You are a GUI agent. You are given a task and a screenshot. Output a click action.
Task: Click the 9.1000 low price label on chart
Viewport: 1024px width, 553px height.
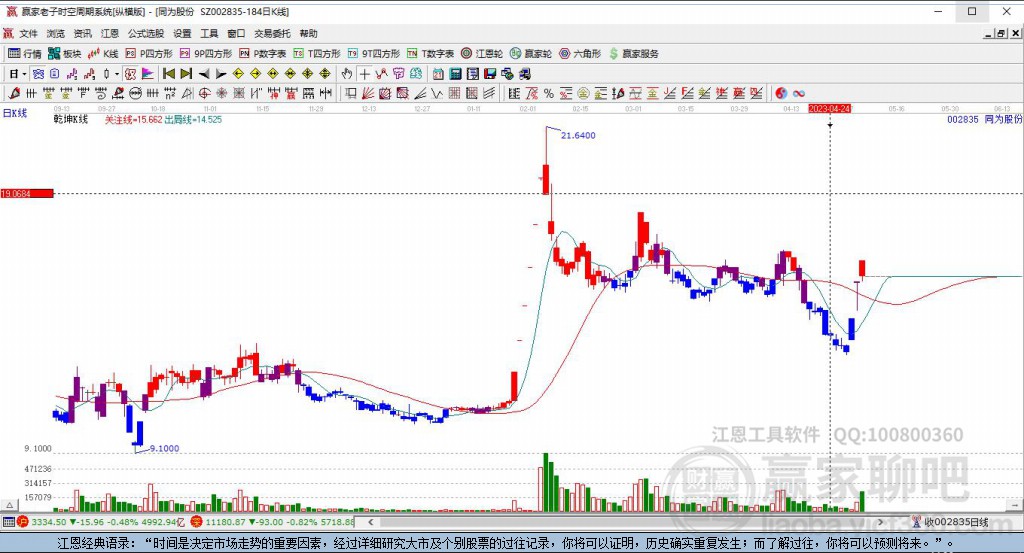point(164,448)
